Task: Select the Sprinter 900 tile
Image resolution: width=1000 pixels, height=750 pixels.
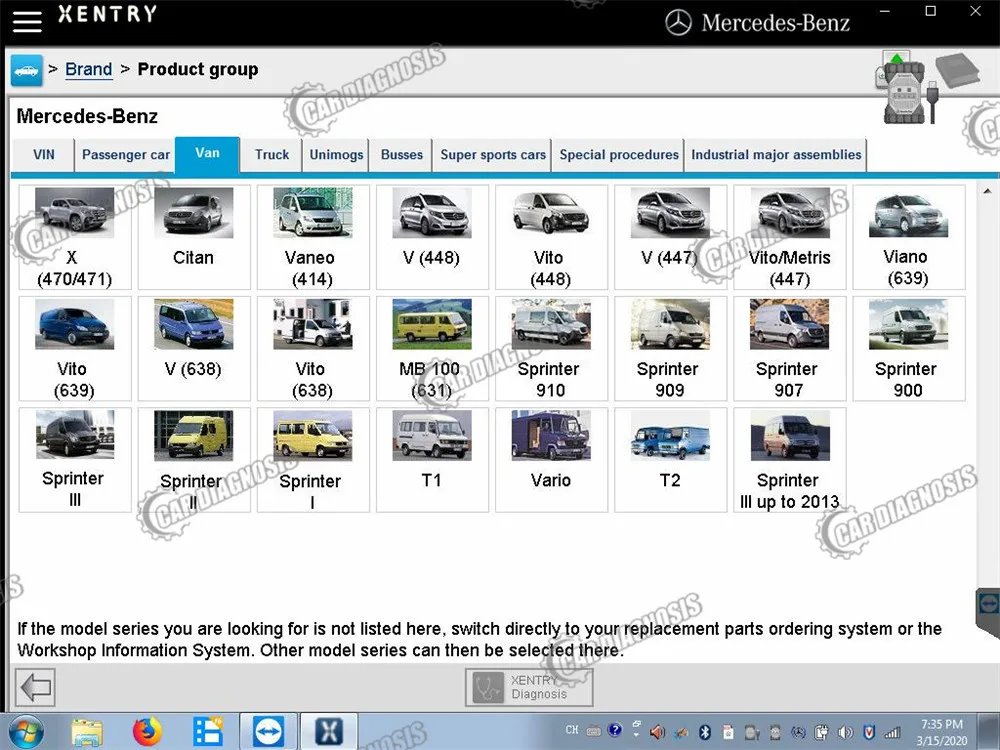Action: coord(908,348)
